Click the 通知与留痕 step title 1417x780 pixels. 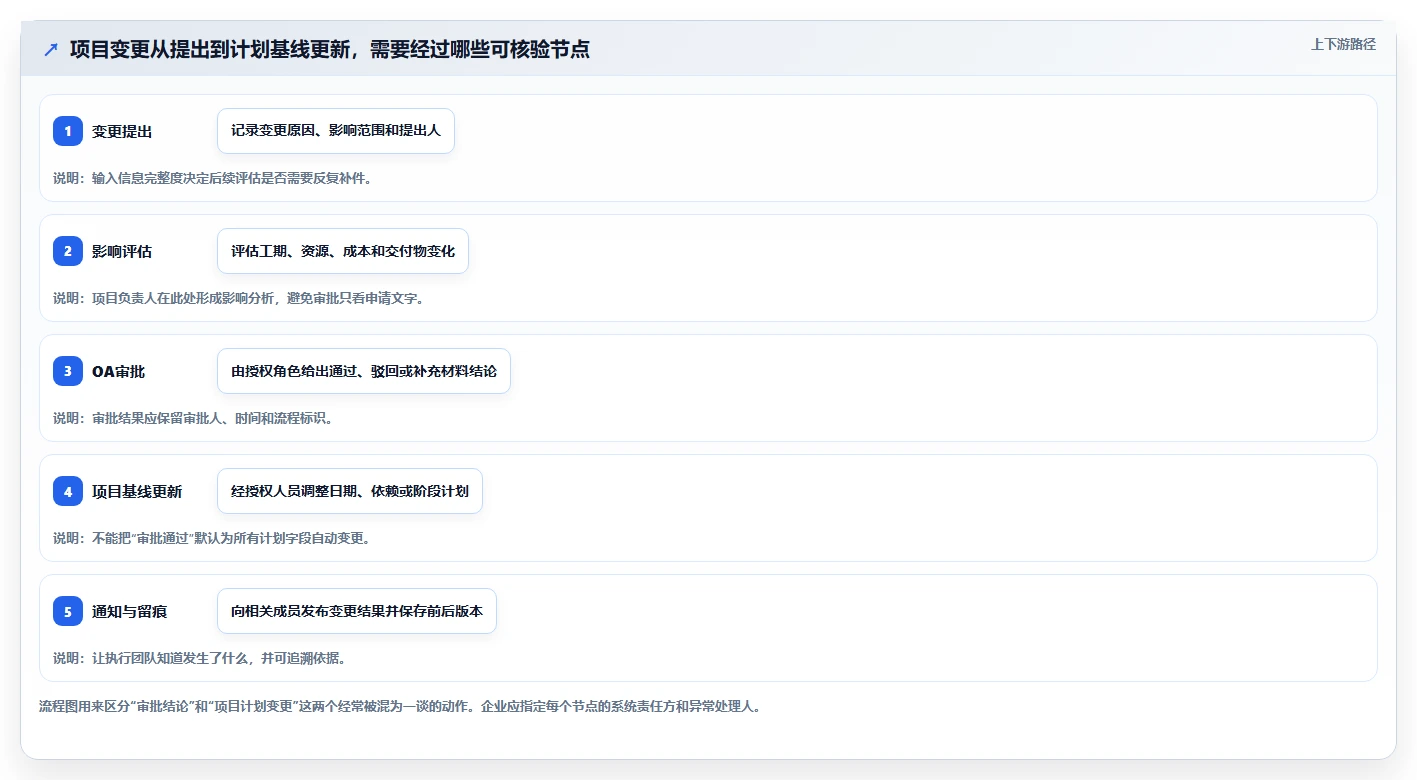click(130, 611)
